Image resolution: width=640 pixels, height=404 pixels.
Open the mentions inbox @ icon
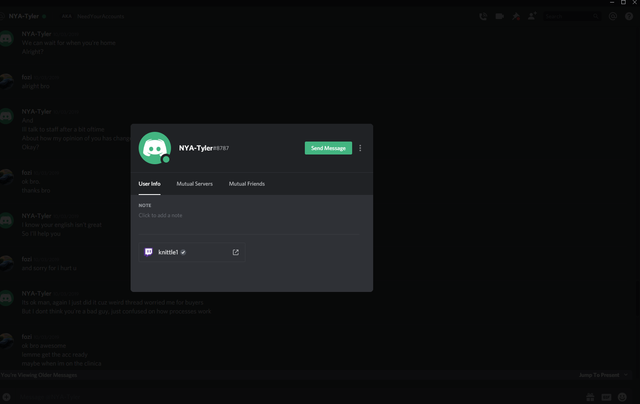point(613,16)
